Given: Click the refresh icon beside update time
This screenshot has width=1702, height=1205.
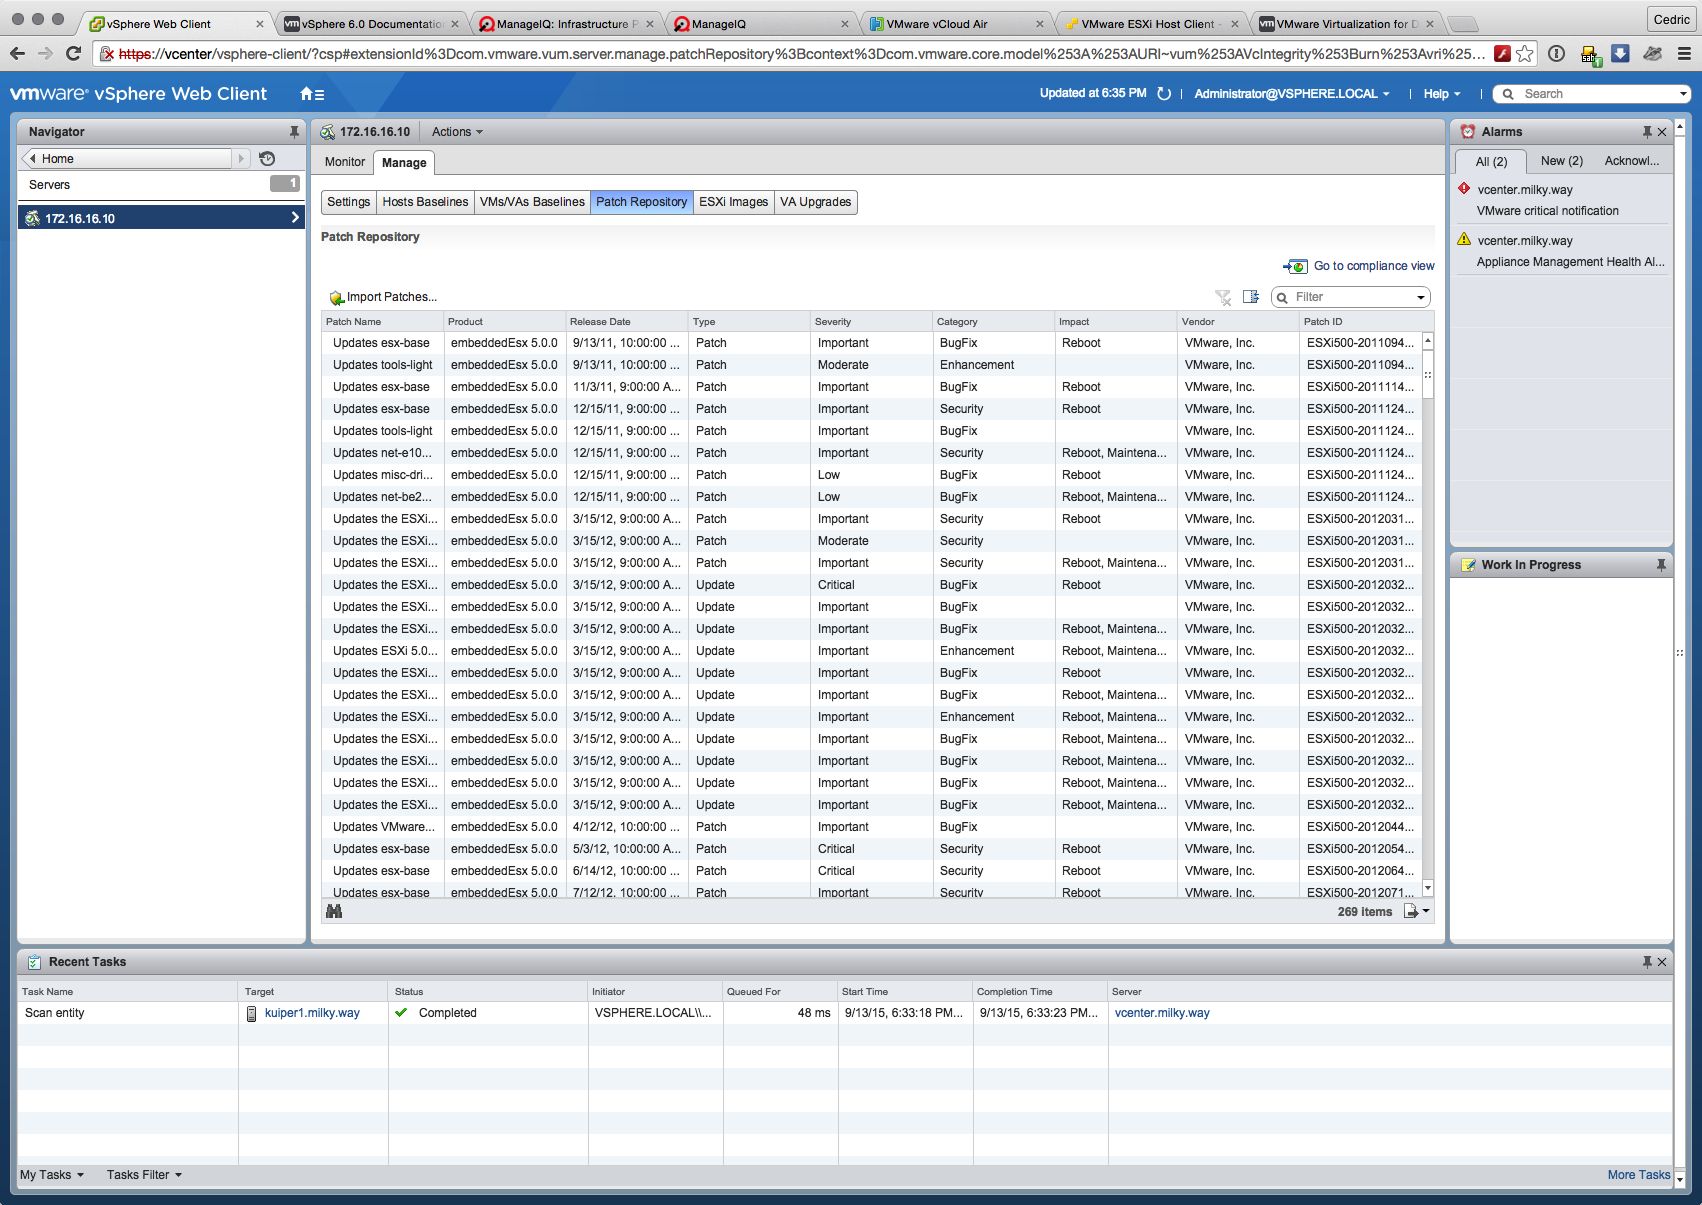Looking at the screenshot, I should (x=1164, y=94).
